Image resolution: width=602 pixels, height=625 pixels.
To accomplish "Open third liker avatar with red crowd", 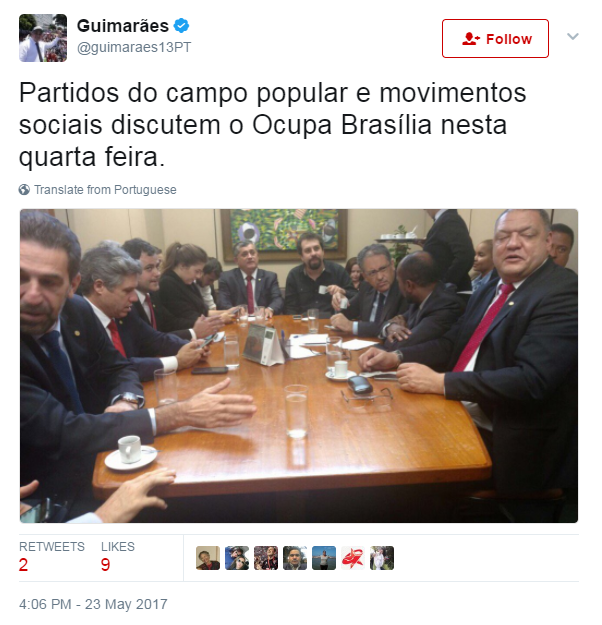I will click(x=266, y=558).
